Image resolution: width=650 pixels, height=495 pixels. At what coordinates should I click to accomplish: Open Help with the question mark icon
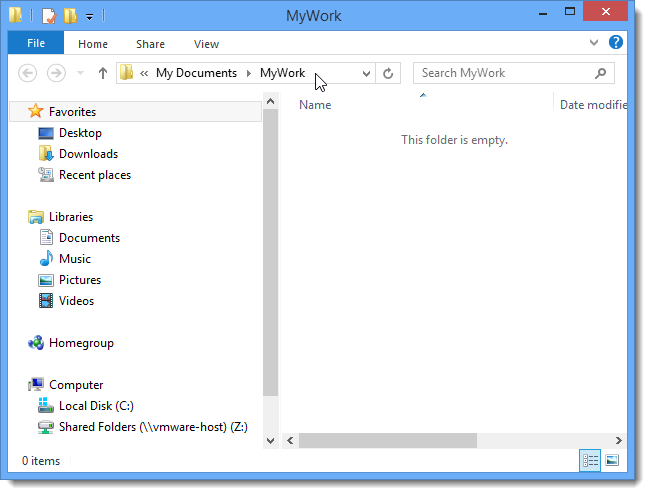coord(616,42)
